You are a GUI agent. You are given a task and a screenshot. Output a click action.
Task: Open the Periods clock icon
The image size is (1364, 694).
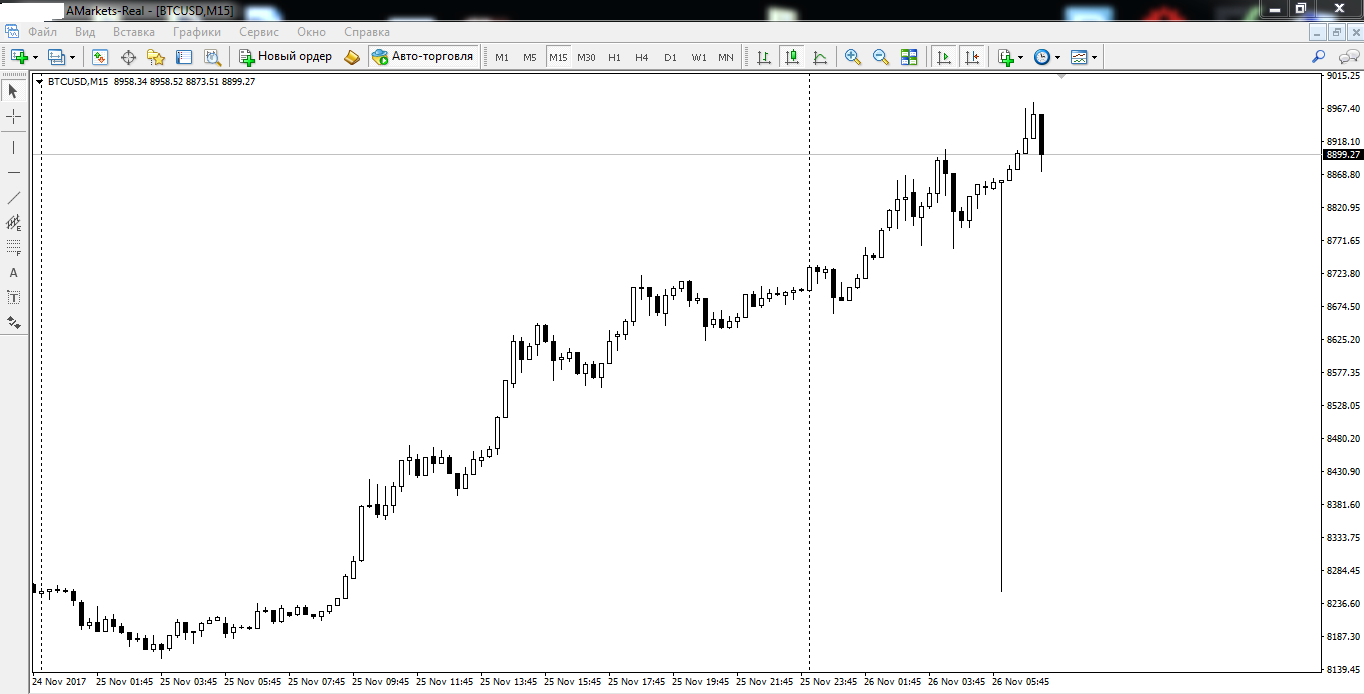1042,57
